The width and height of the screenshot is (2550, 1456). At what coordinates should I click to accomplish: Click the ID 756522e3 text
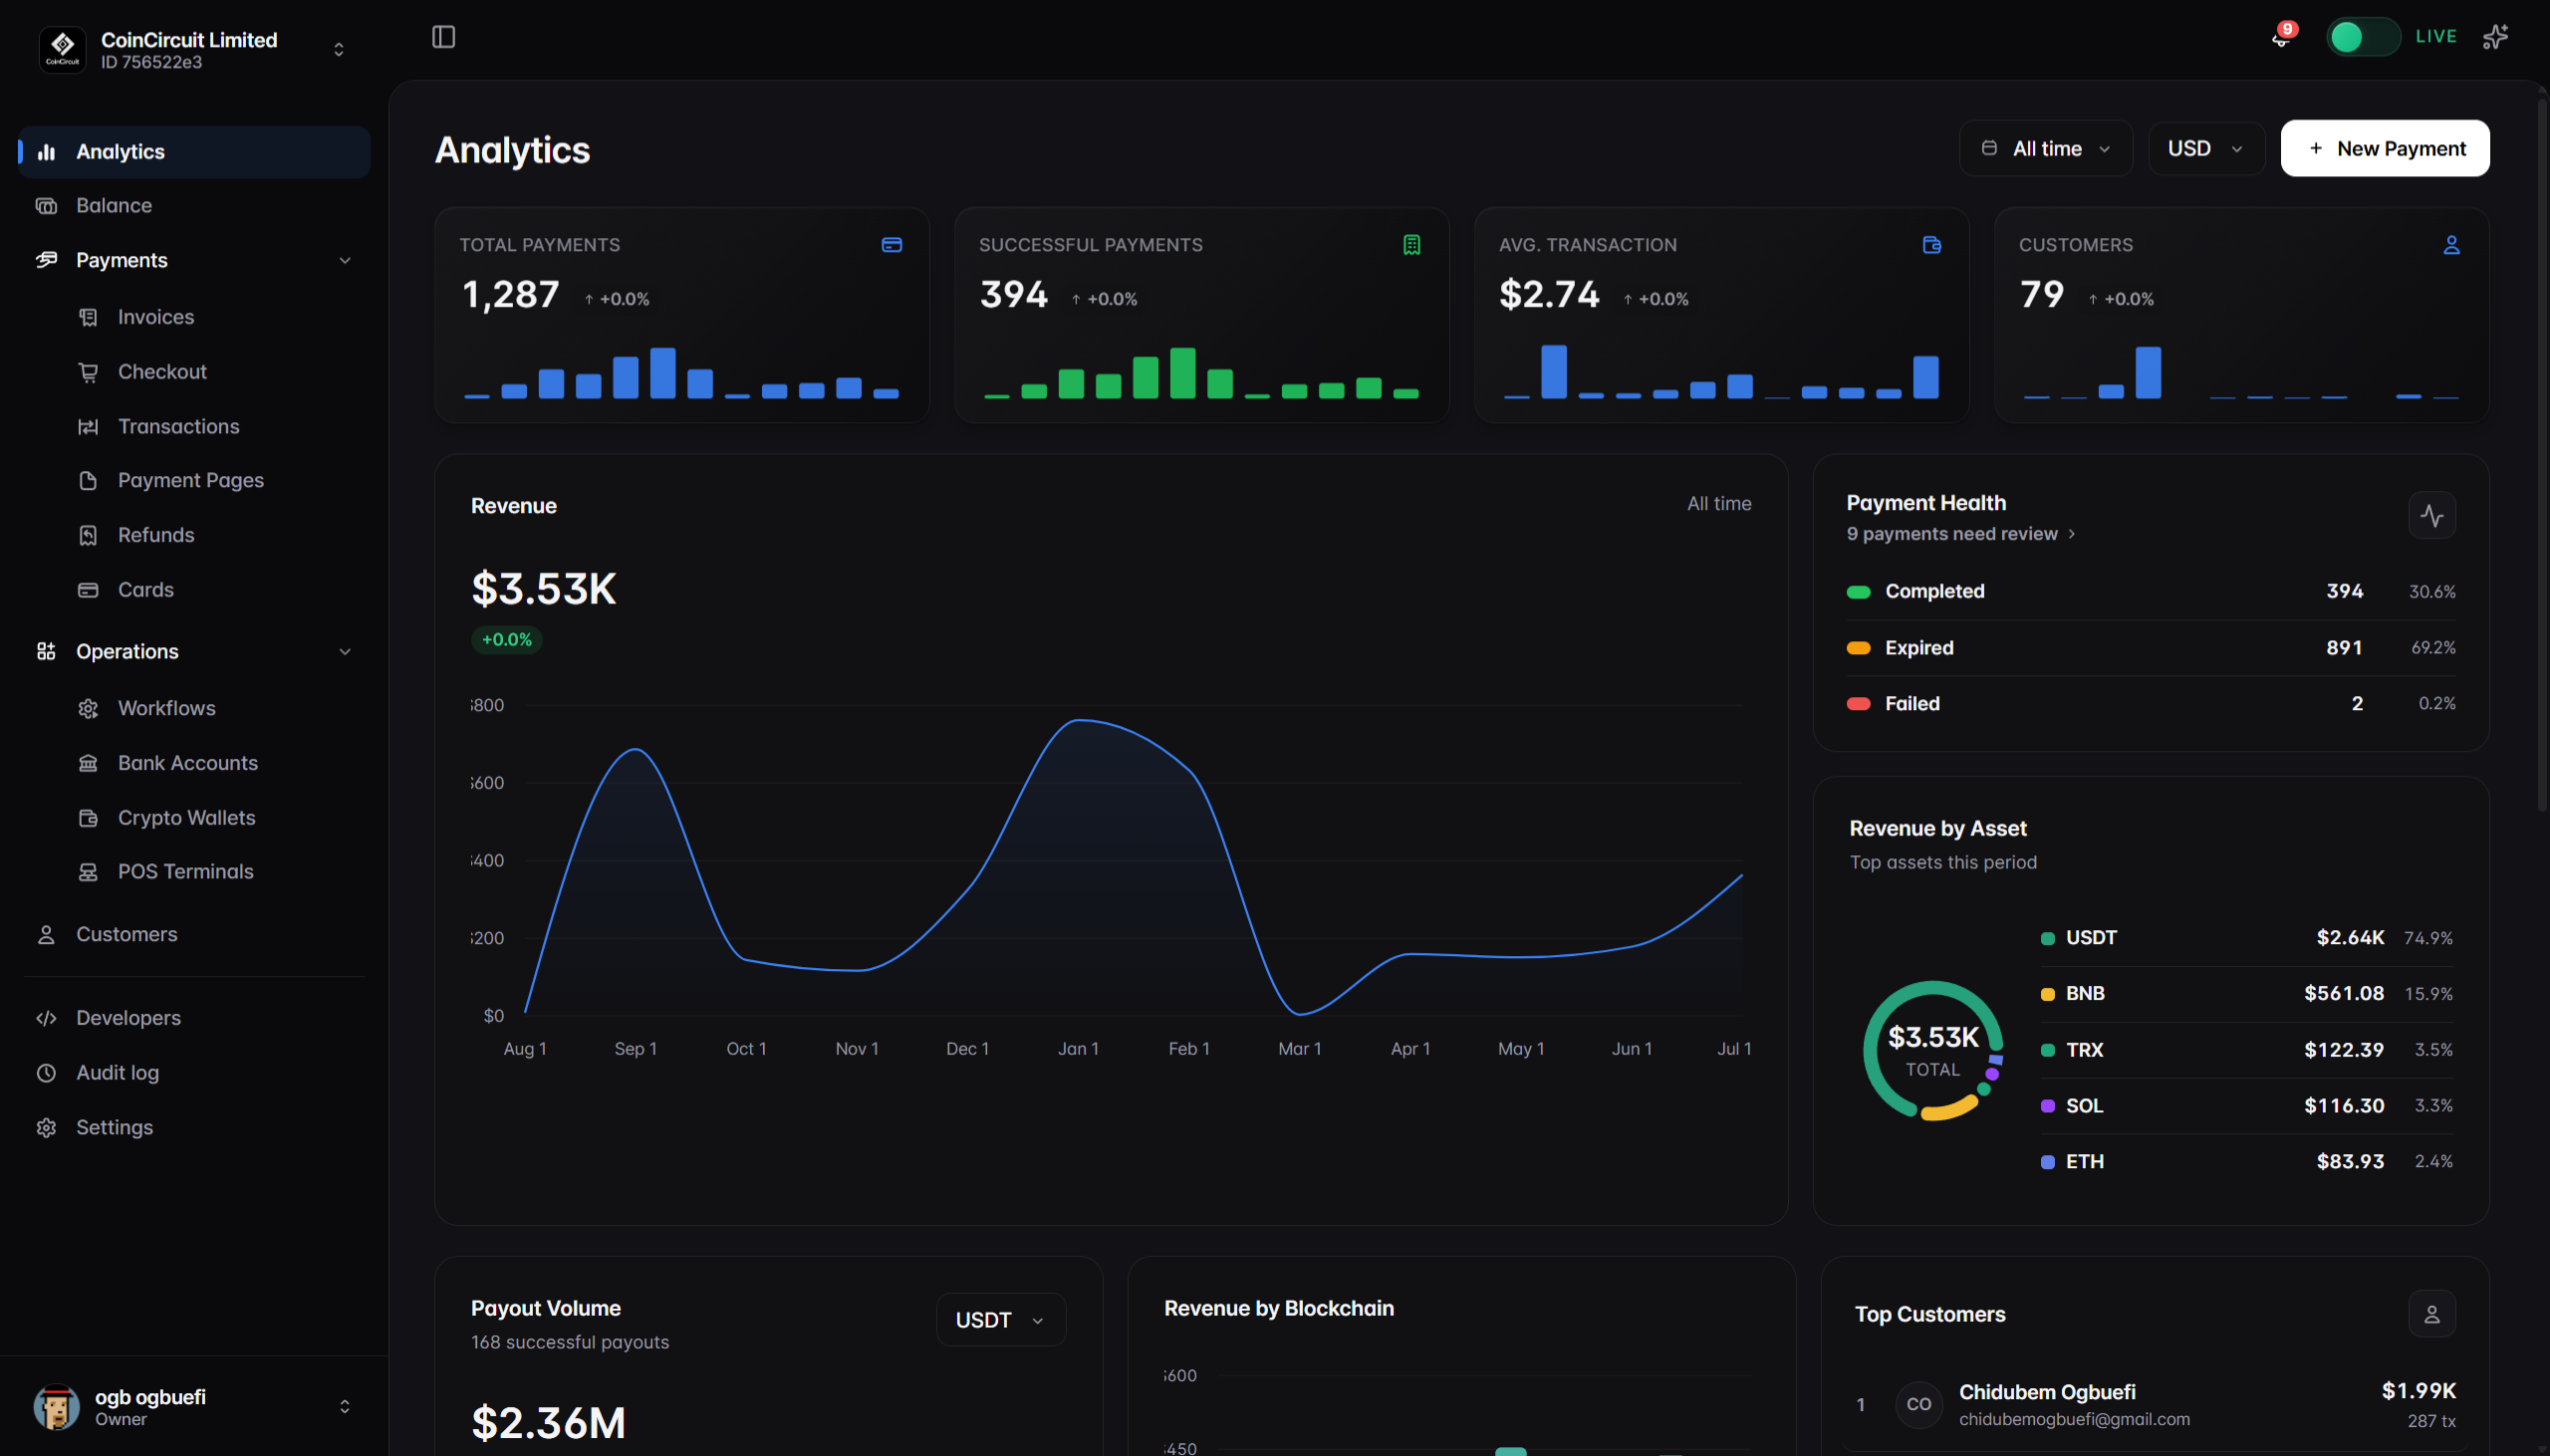point(151,62)
